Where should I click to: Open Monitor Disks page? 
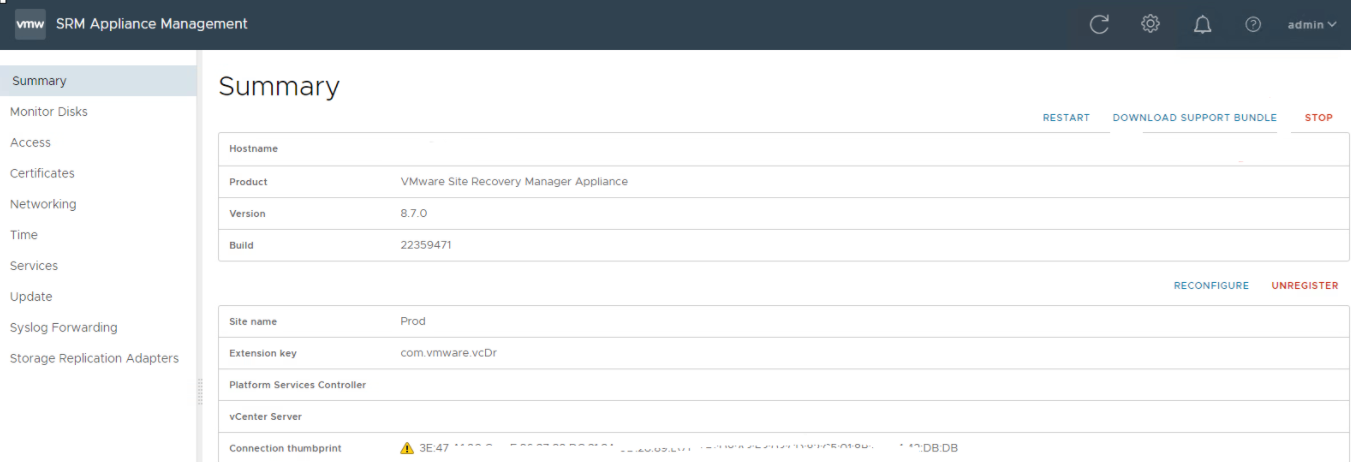tap(49, 112)
